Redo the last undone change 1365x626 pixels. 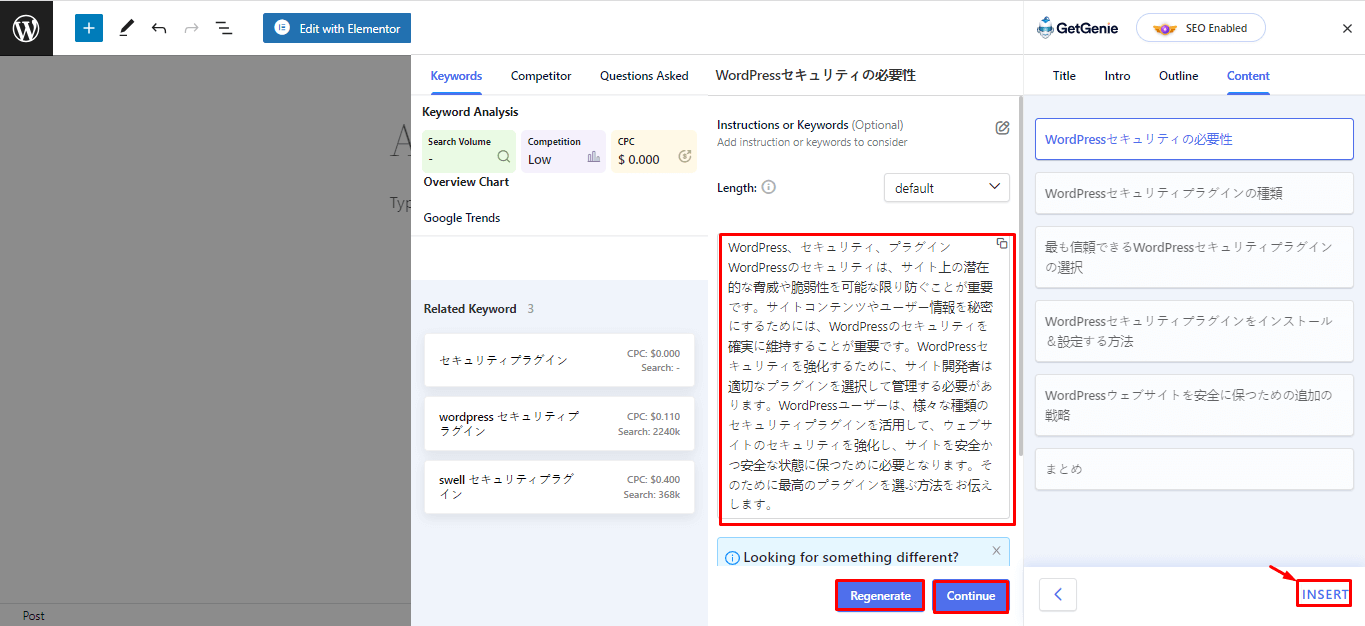coord(191,28)
